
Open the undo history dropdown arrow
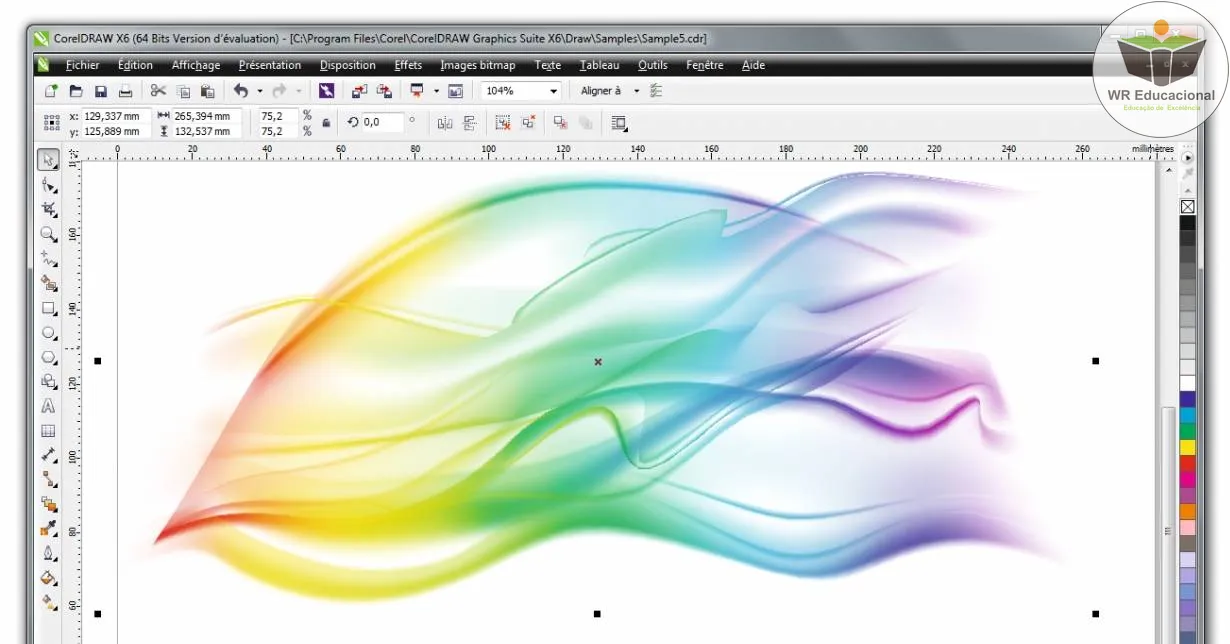tap(260, 91)
